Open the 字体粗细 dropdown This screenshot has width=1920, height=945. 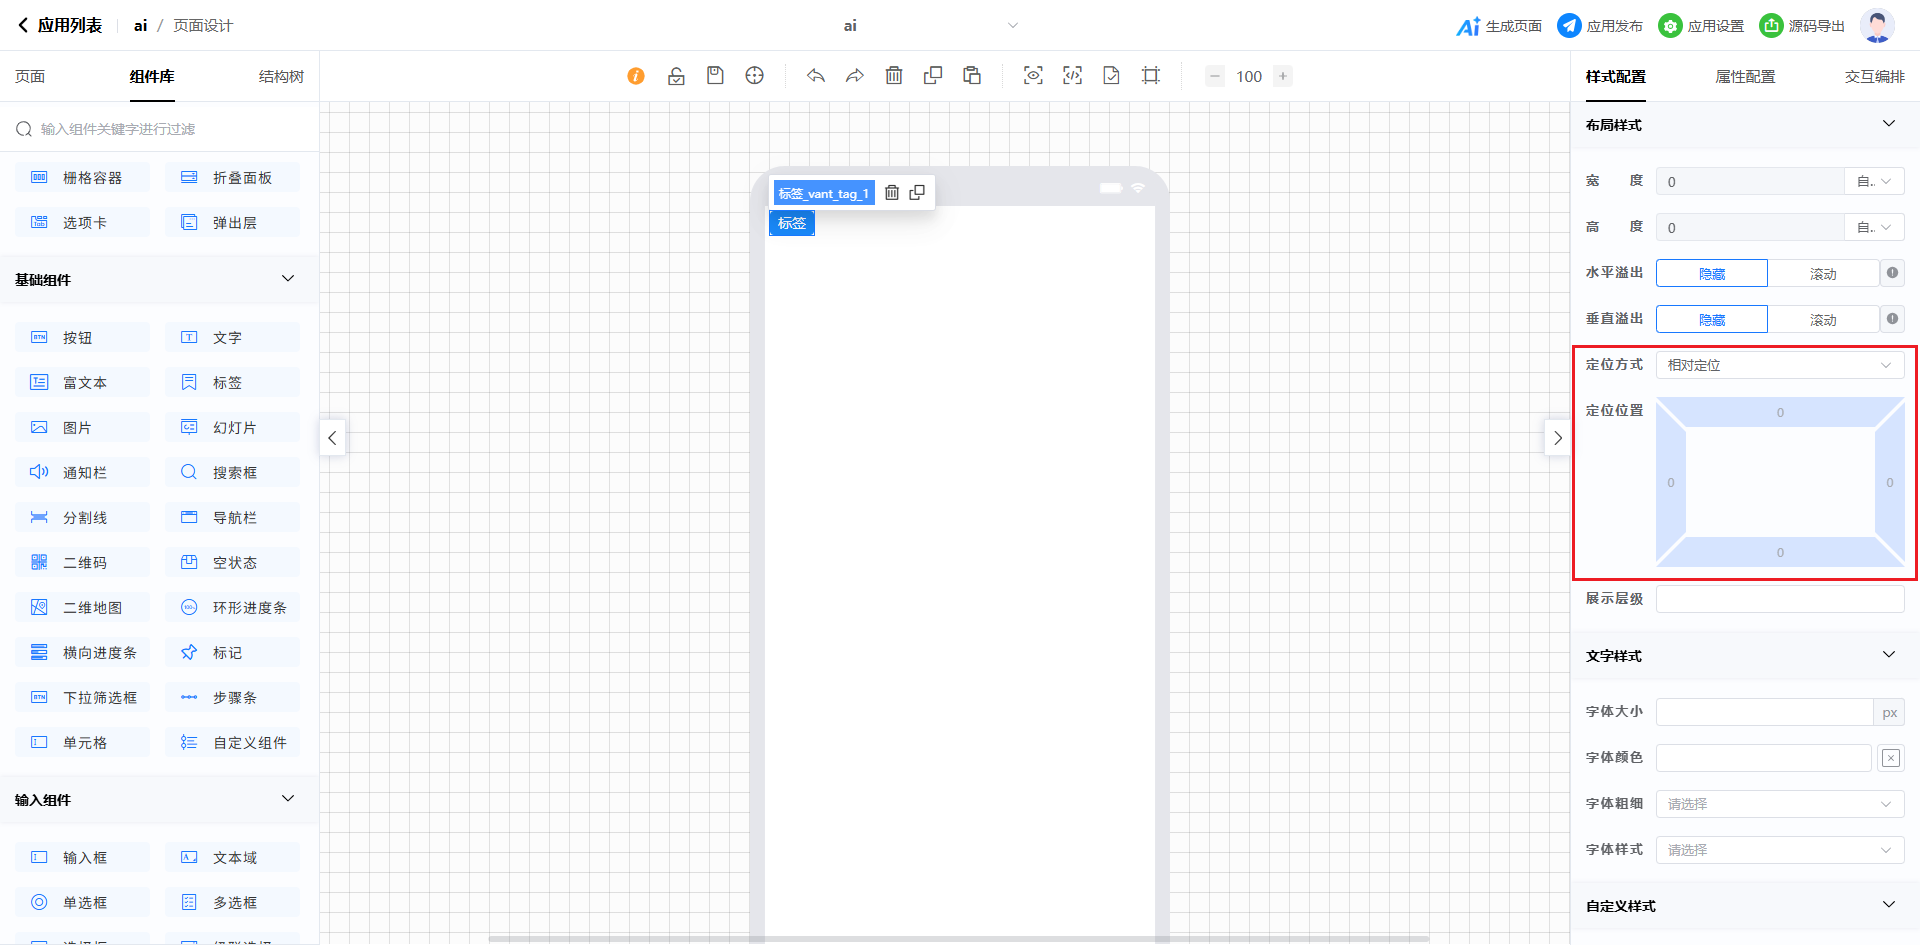pos(1779,804)
